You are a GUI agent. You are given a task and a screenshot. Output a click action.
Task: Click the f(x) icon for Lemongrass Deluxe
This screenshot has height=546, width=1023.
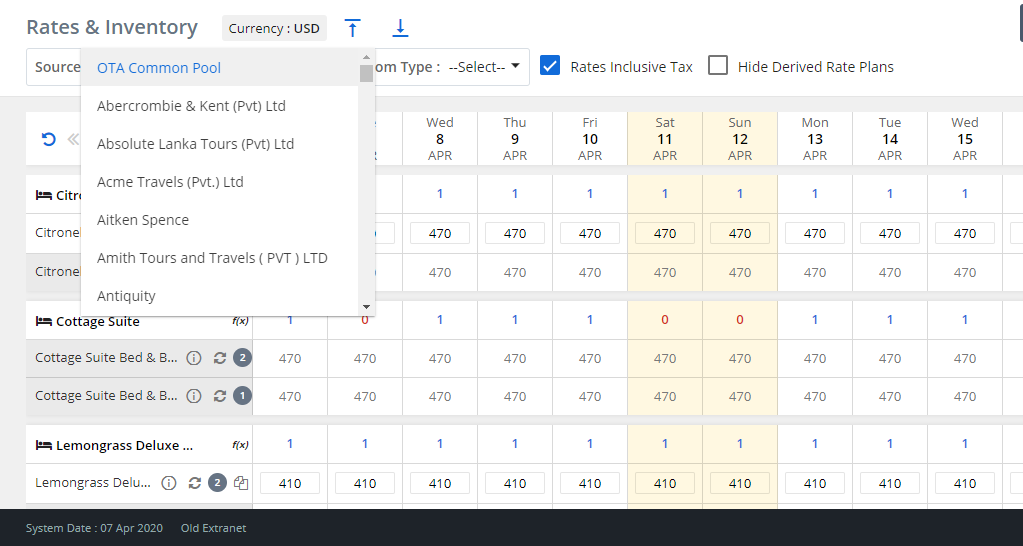(240, 445)
